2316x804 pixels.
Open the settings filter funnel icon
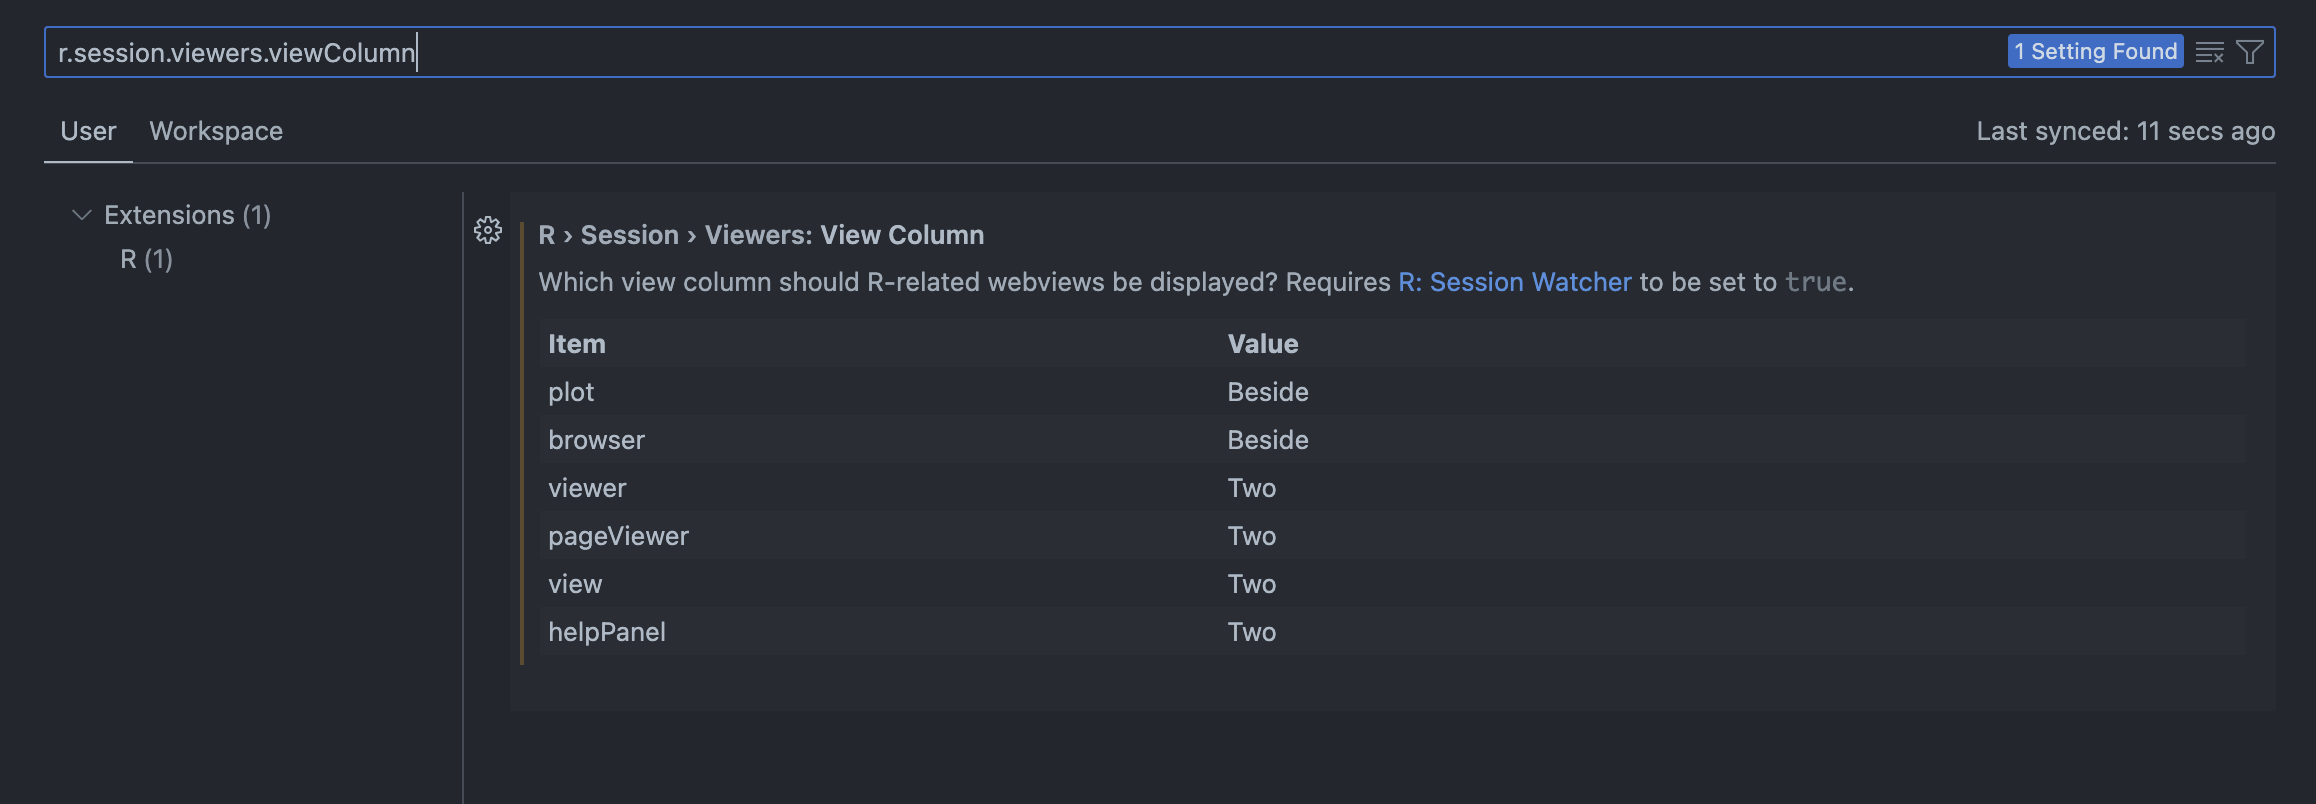[x=2250, y=52]
